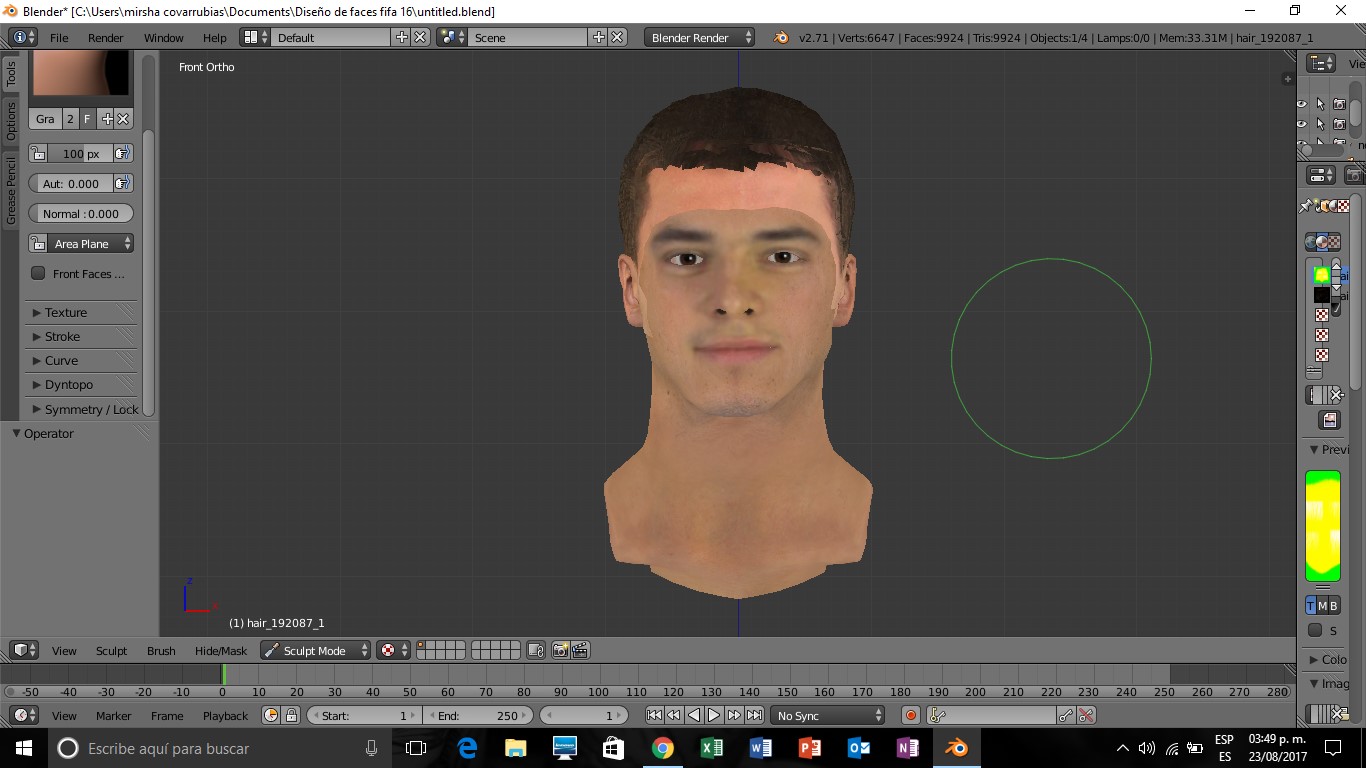
Task: Delete the active Scene
Action: (617, 37)
